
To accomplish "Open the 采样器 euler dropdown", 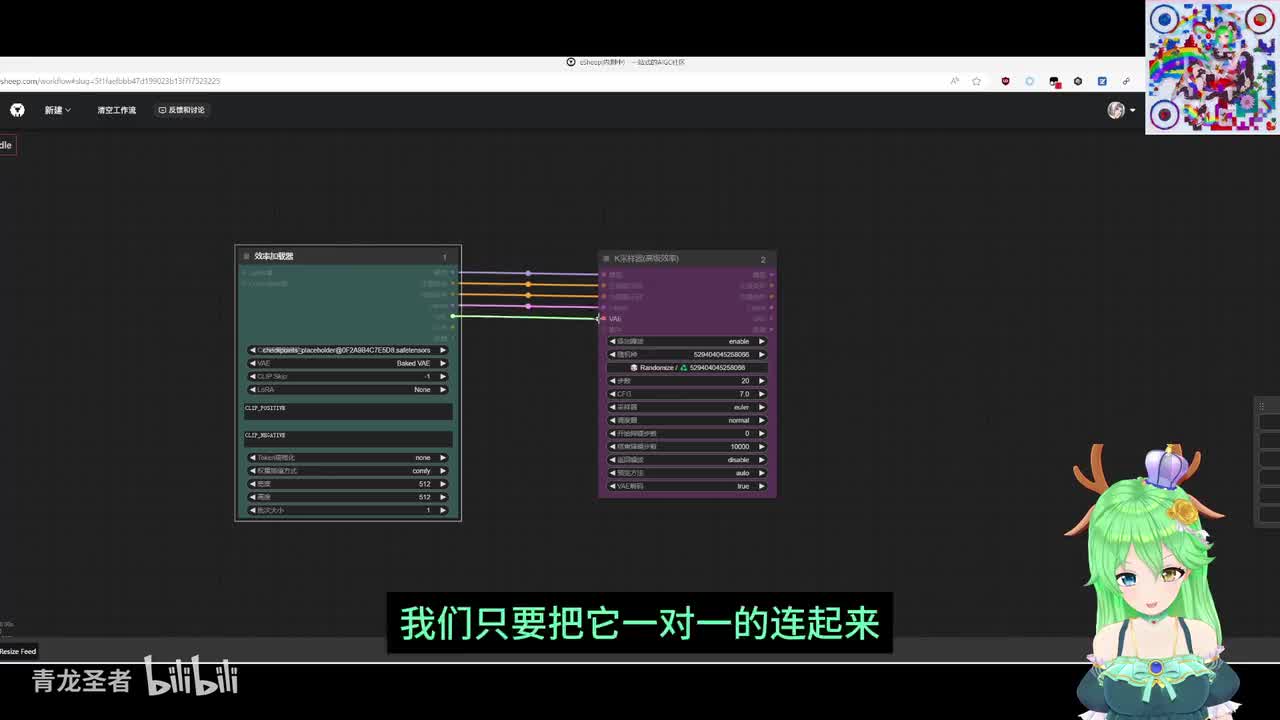I will coord(687,407).
